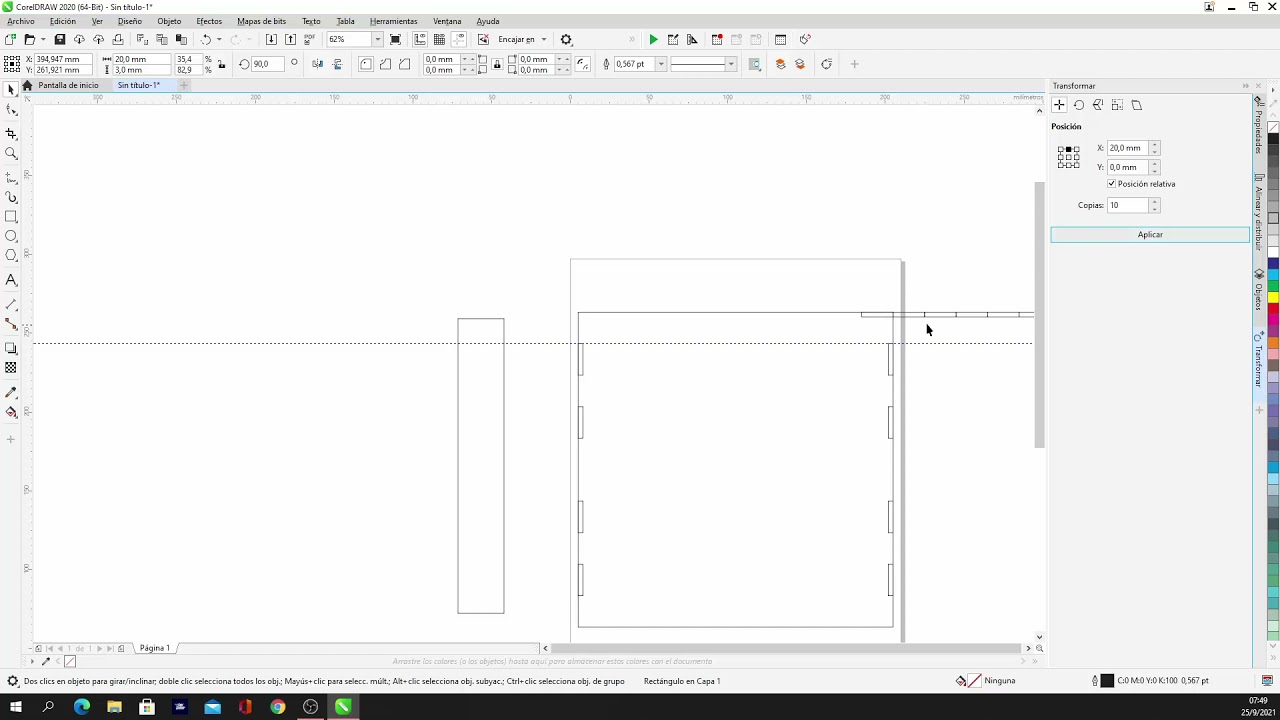Toggle the corner lock button
Screen dimensions: 1280x720
coord(497,64)
